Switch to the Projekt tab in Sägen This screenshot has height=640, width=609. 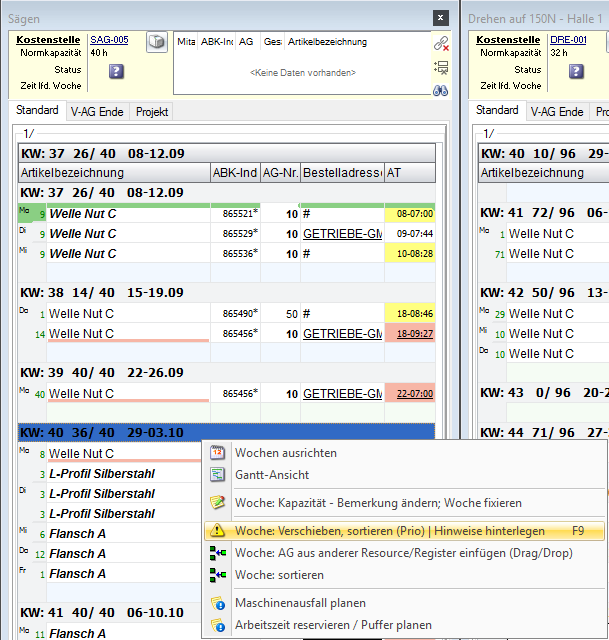point(152,112)
